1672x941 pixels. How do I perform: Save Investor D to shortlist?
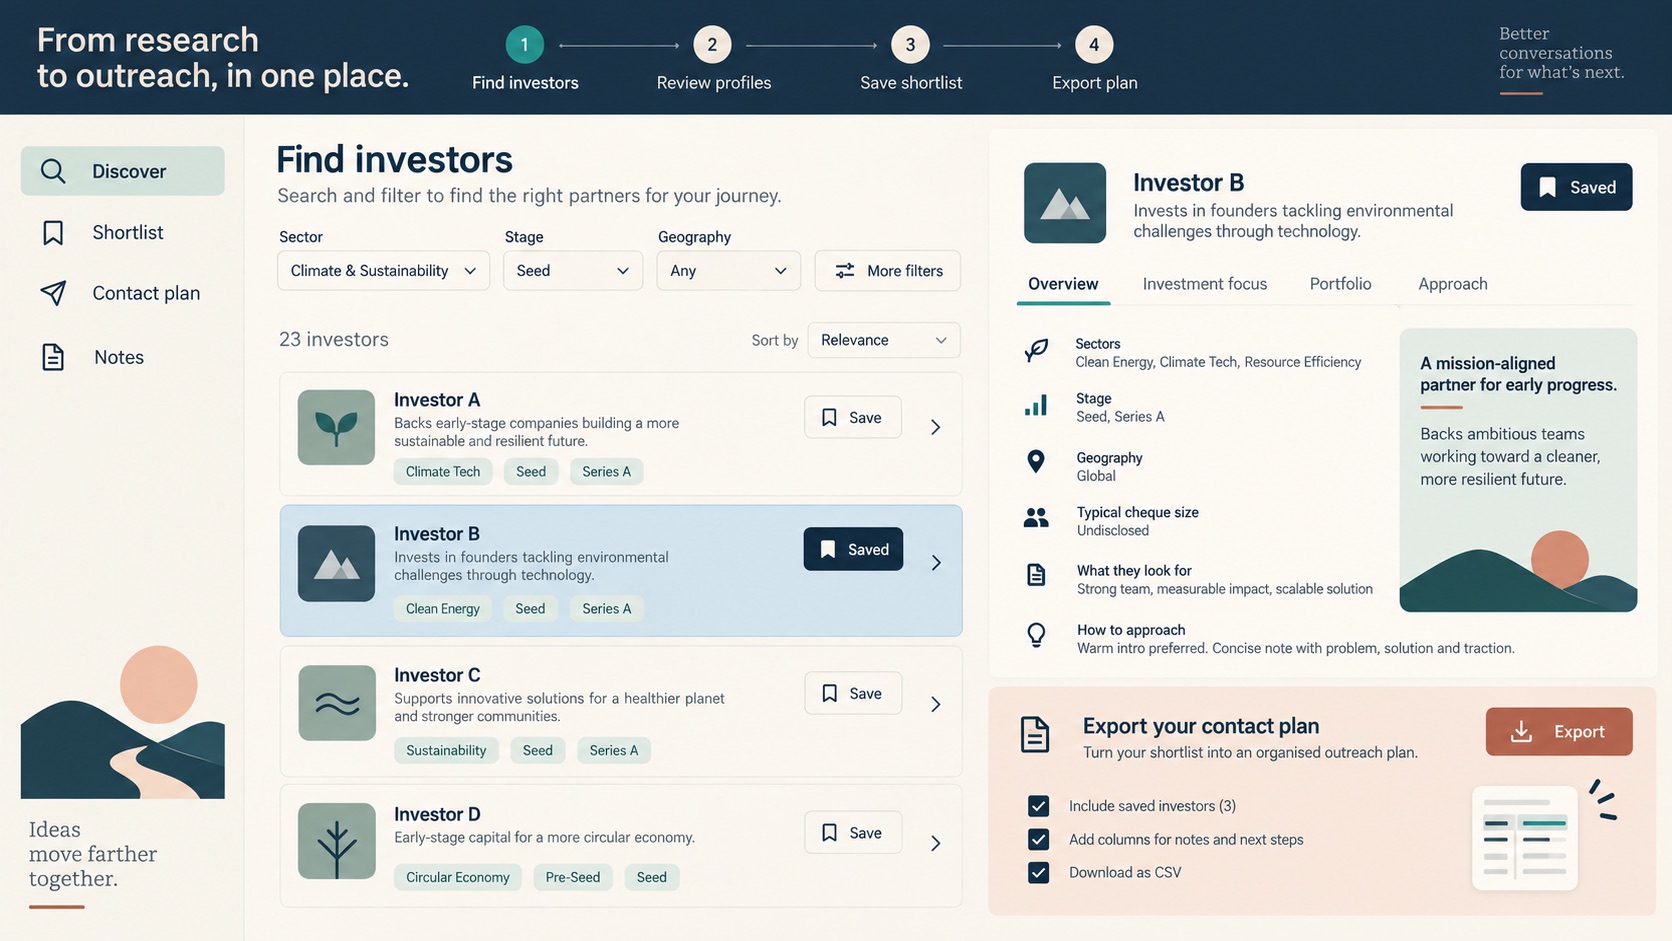pyautogui.click(x=852, y=832)
